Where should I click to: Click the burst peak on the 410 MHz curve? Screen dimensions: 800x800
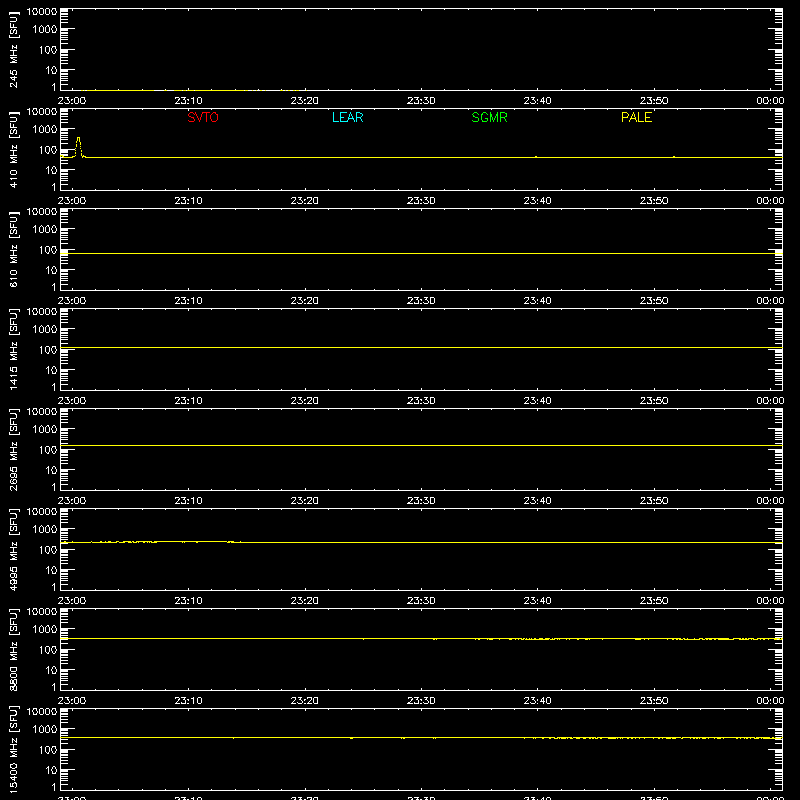(x=78, y=138)
